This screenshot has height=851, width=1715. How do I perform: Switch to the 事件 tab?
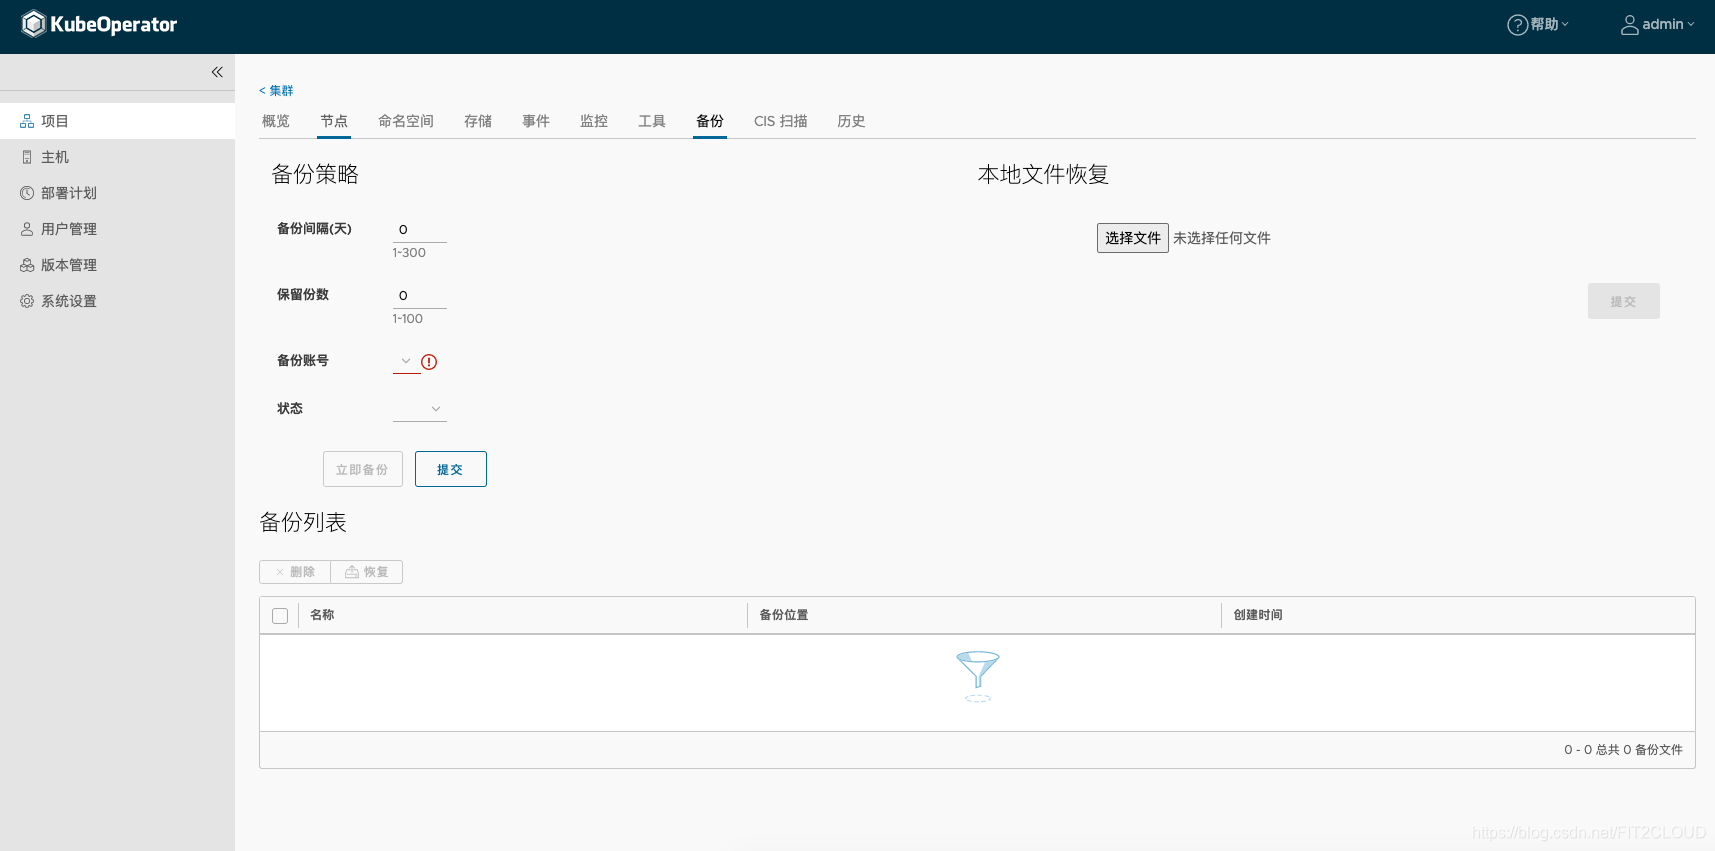pyautogui.click(x=536, y=121)
